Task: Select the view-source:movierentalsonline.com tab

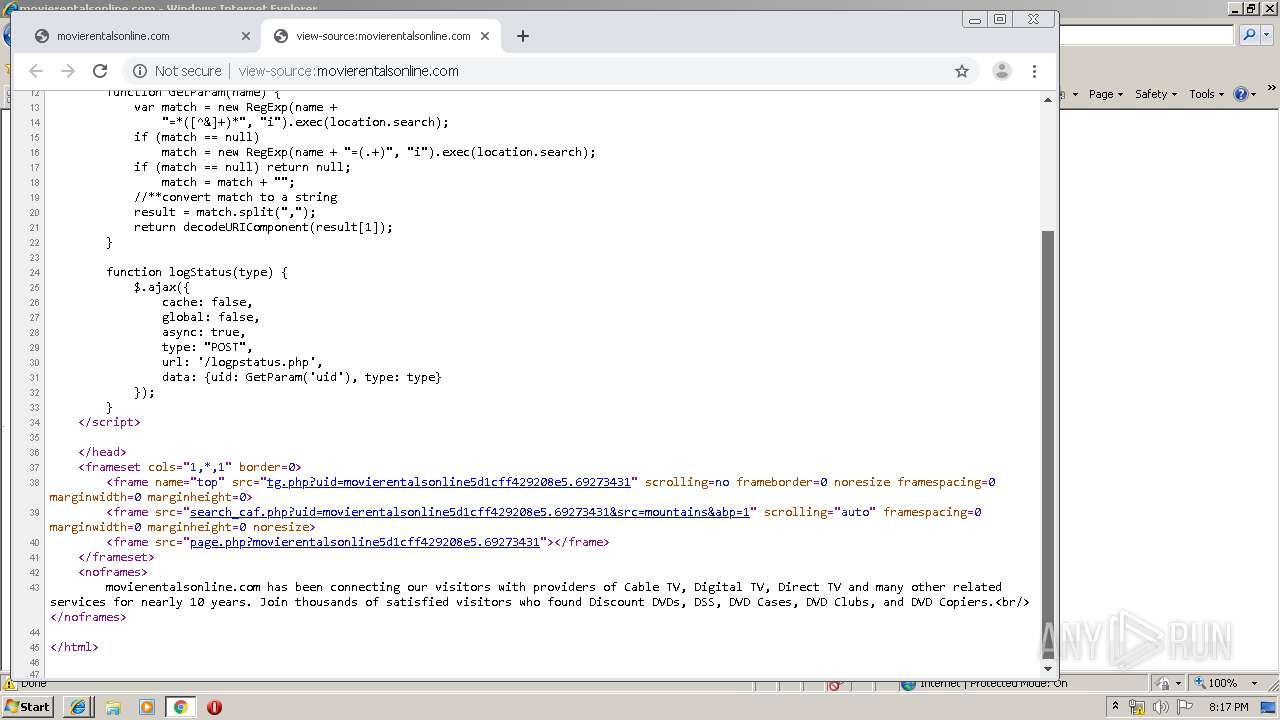Action: tap(380, 36)
